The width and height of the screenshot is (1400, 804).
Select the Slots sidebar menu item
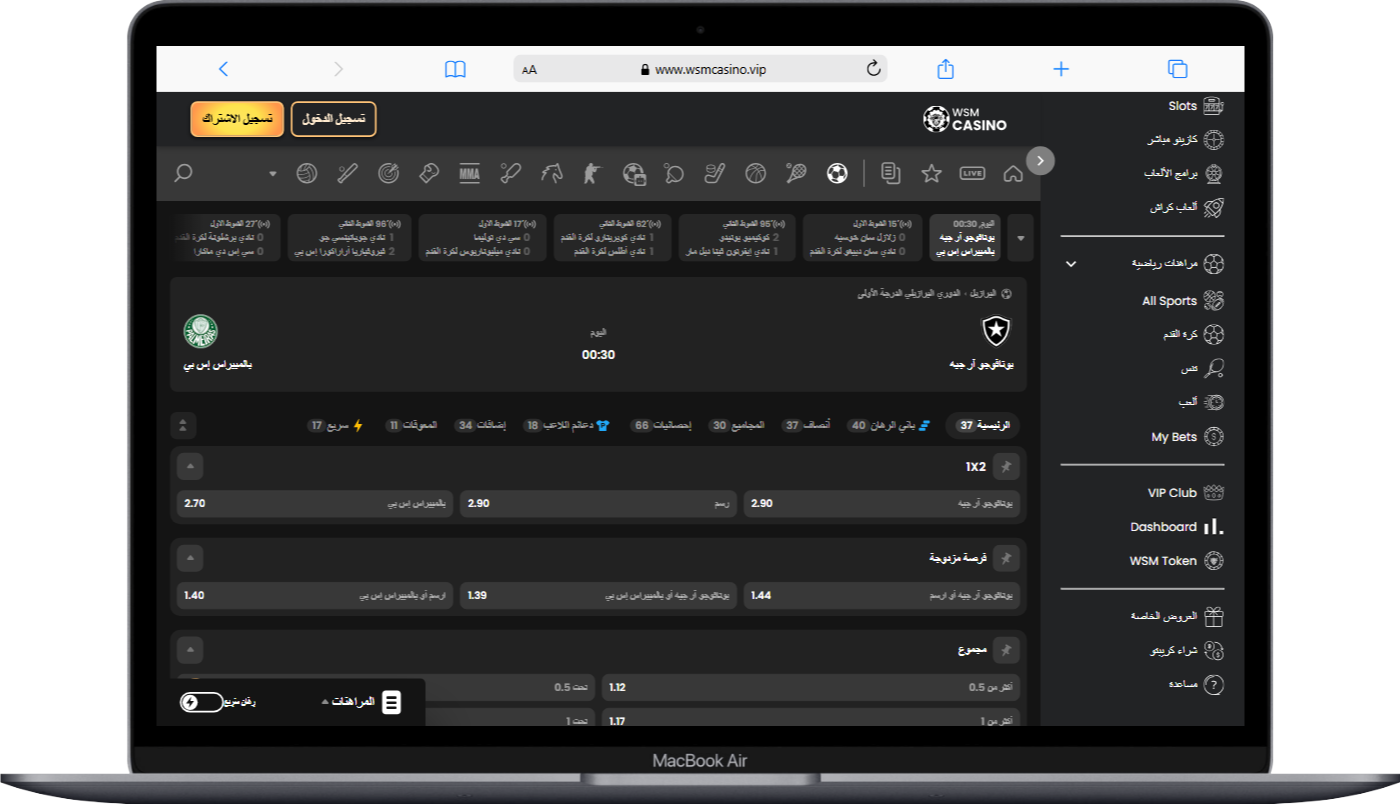tap(1183, 106)
